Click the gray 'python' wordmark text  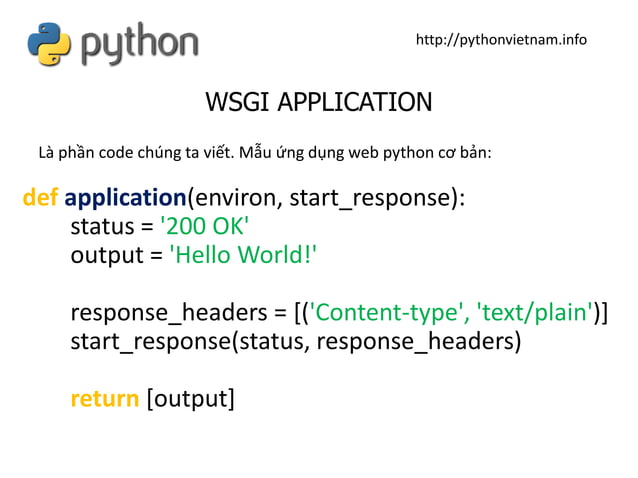point(140,44)
